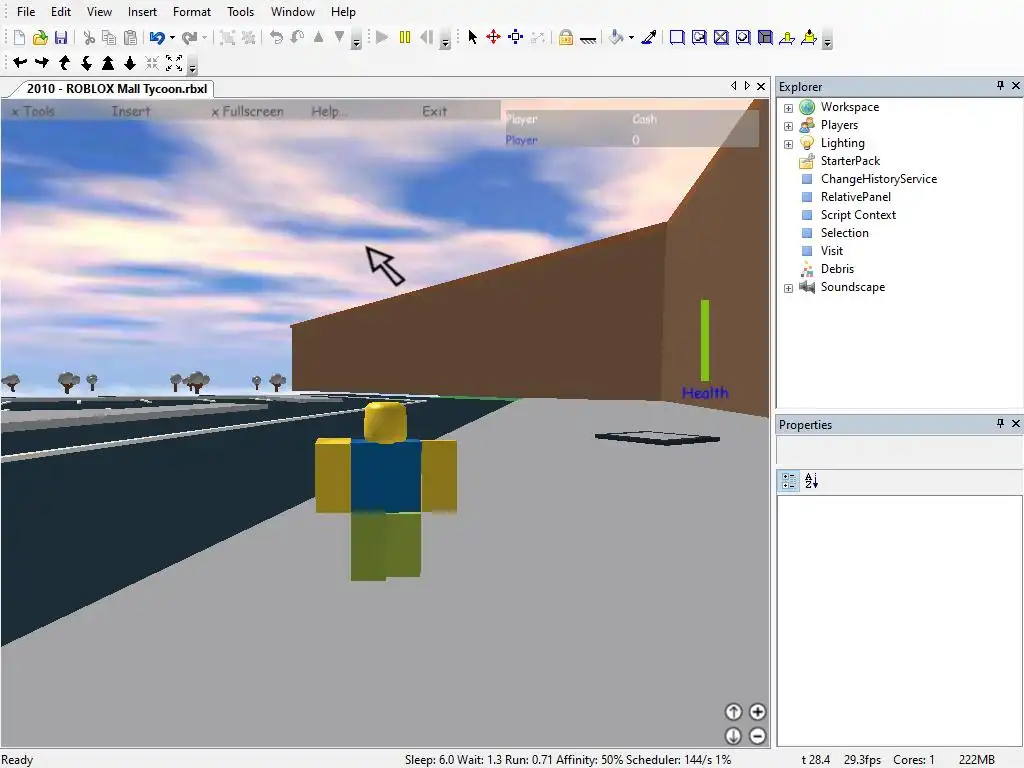
Task: Expand the Soundscape tree node
Action: (788, 288)
